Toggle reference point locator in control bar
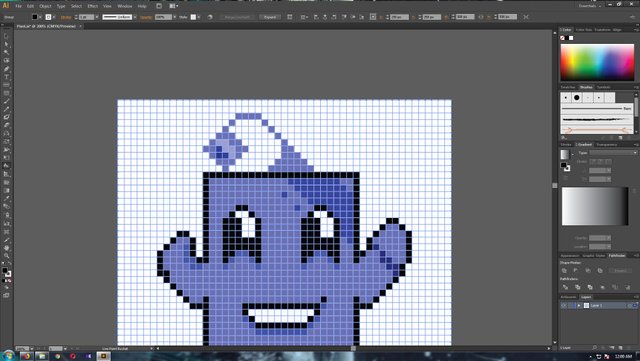640x361 pixels. point(373,17)
